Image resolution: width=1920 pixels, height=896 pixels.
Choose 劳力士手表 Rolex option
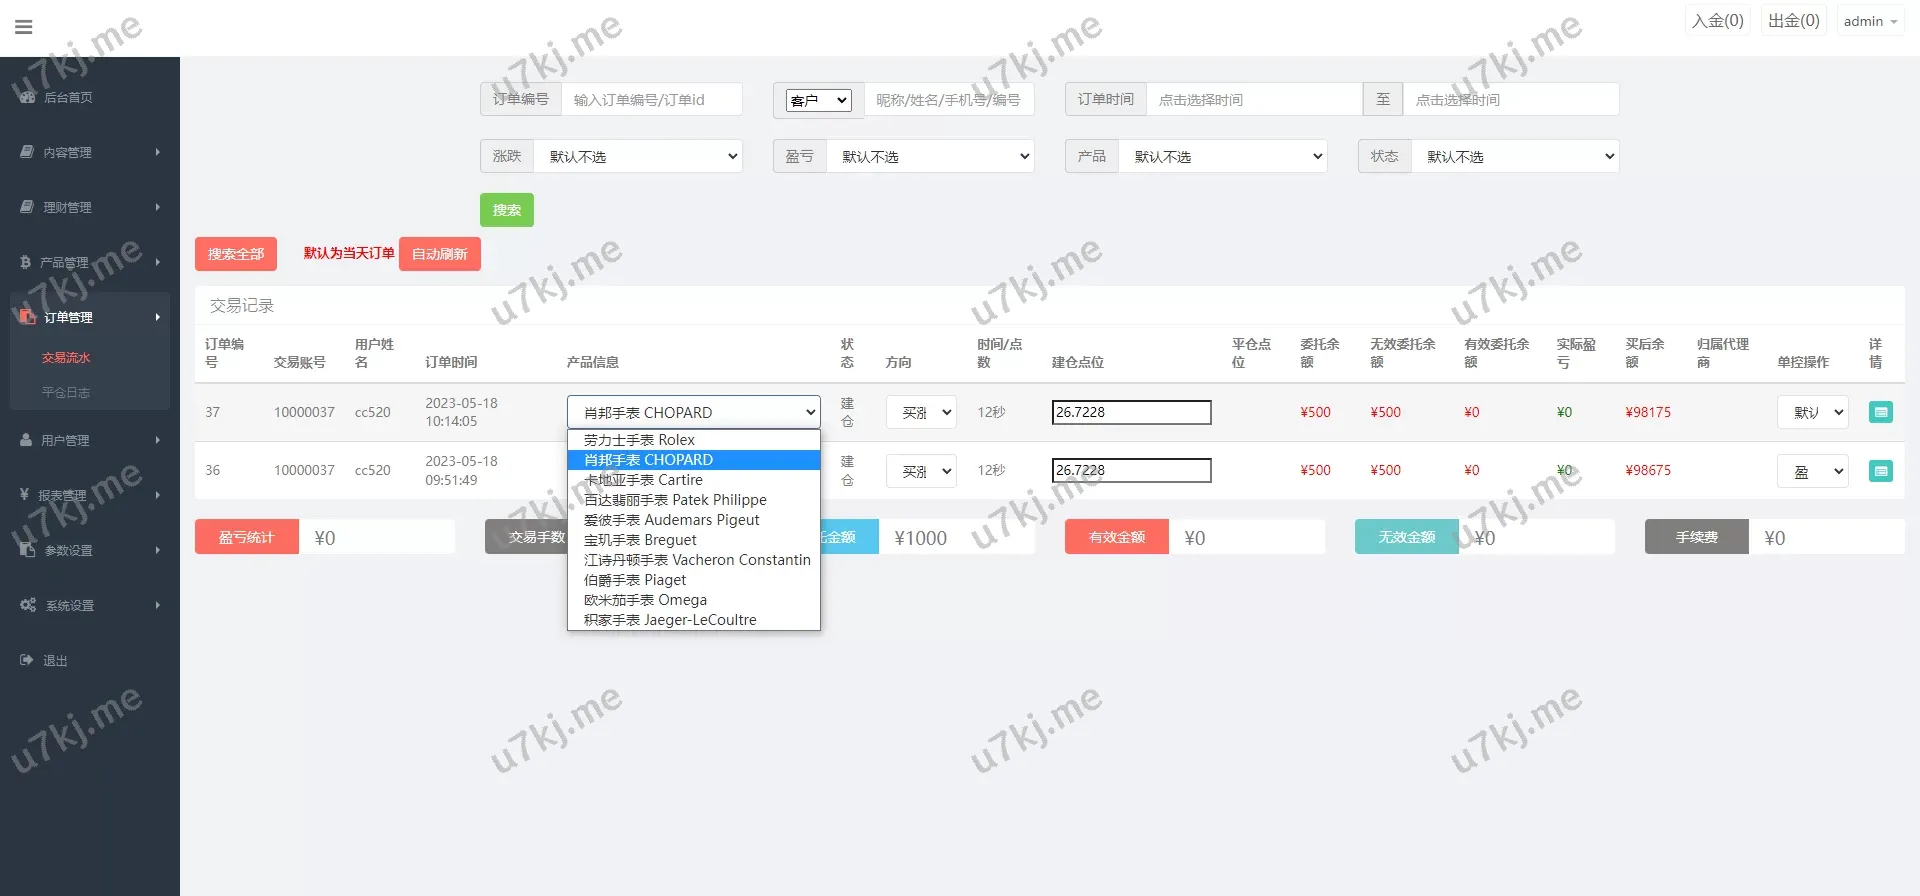(x=639, y=440)
